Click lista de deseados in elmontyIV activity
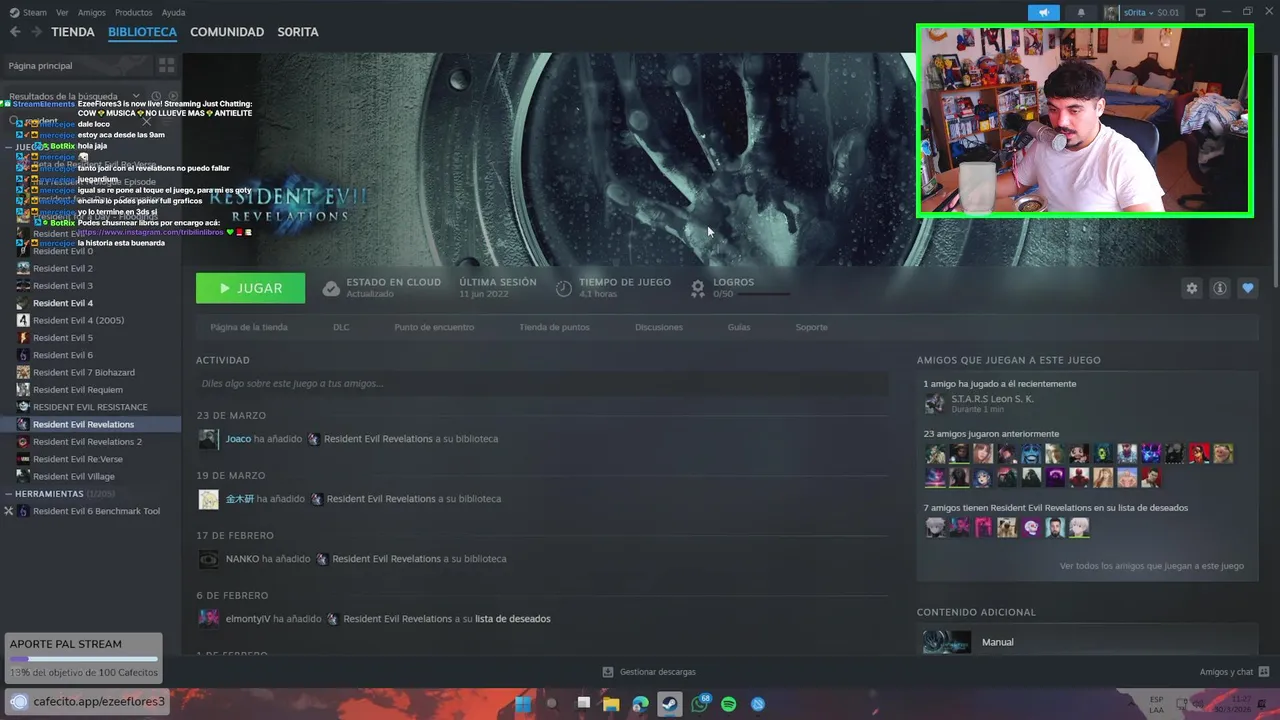The image size is (1280, 720). (x=513, y=619)
